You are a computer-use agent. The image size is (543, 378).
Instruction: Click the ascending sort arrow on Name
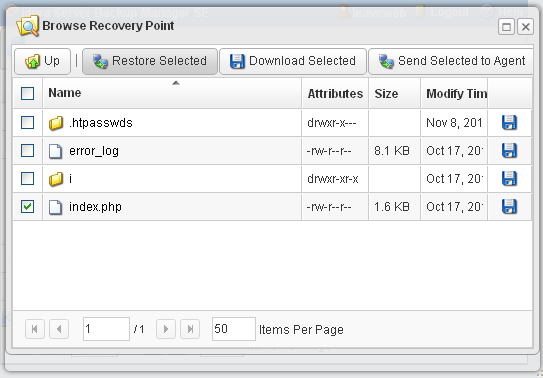coord(176,83)
